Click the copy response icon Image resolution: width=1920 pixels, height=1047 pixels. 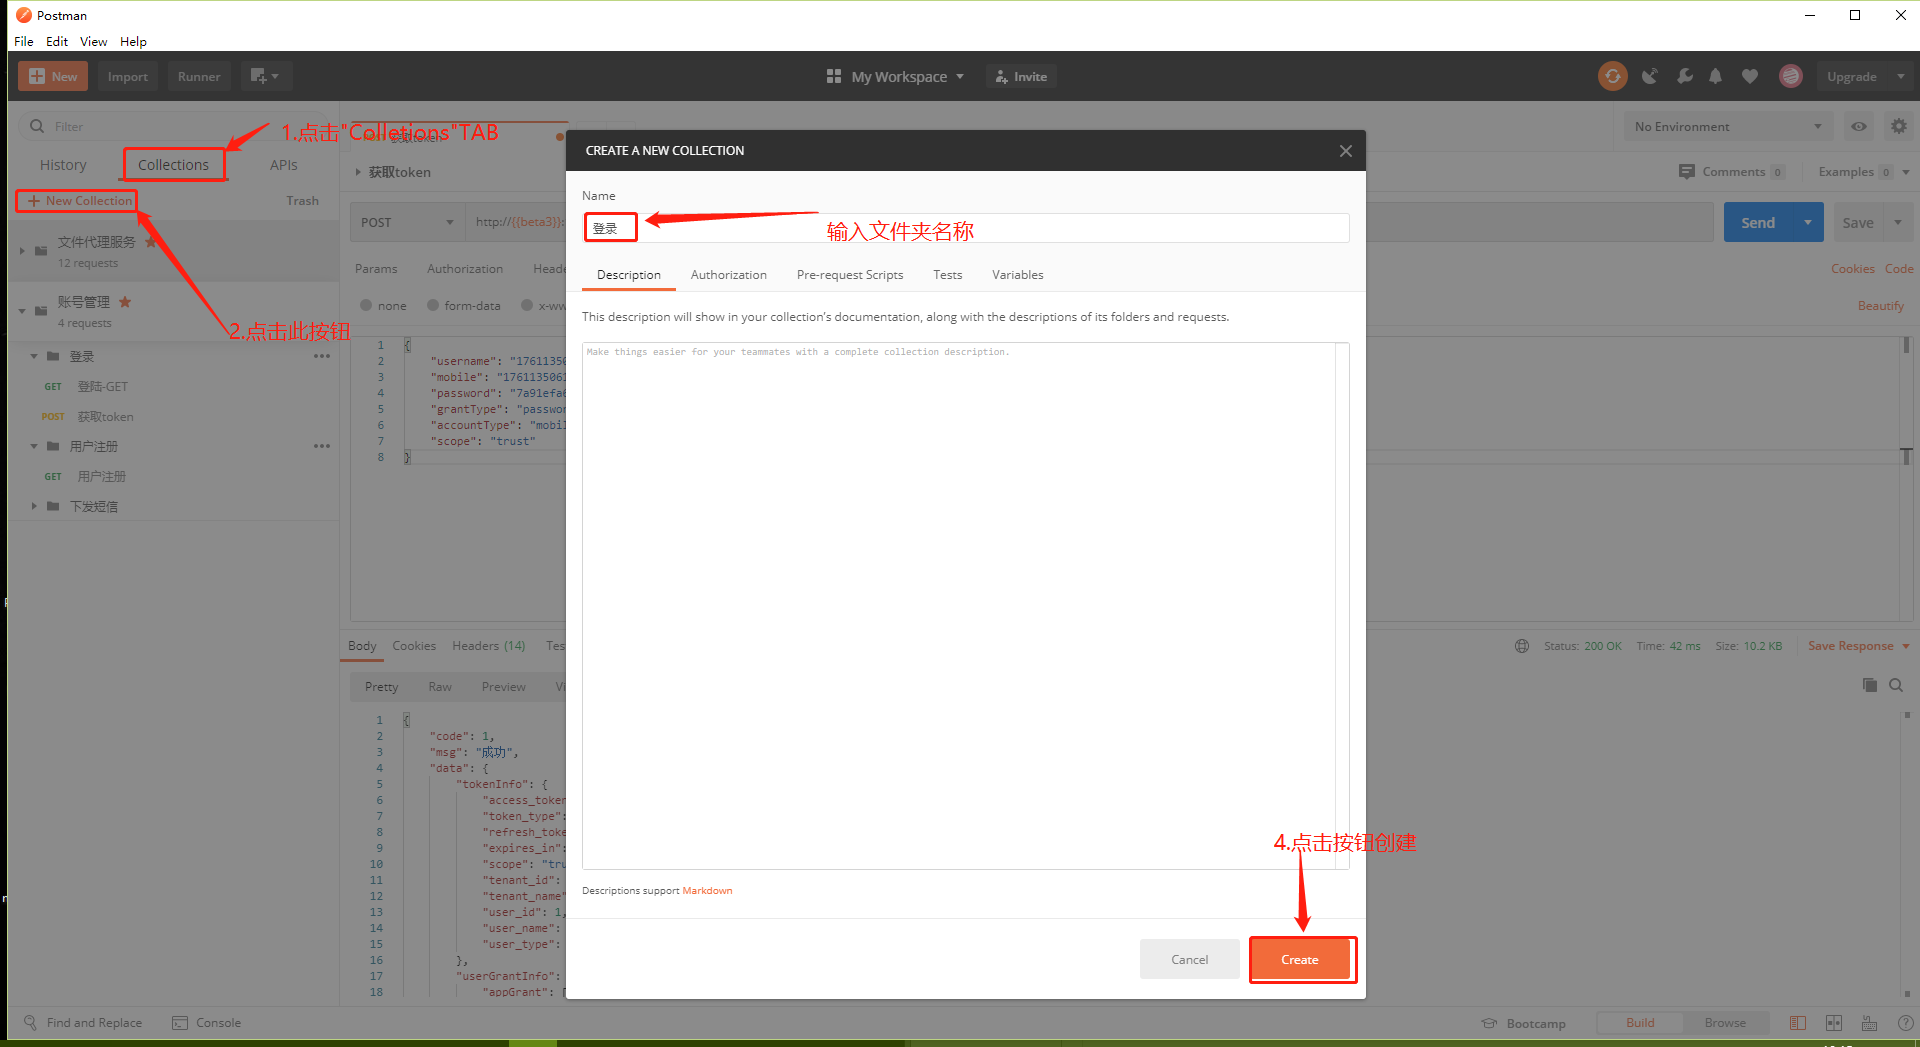point(1870,685)
